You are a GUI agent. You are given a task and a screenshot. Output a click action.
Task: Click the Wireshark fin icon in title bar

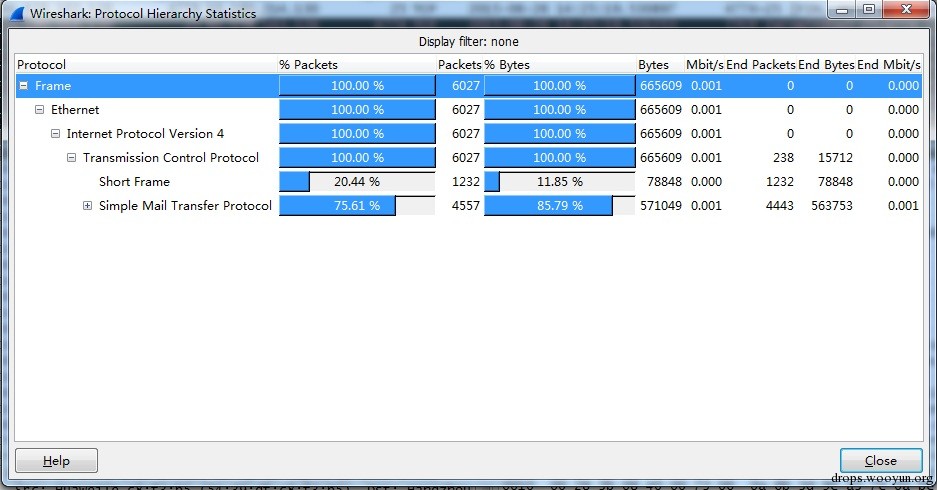17,13
